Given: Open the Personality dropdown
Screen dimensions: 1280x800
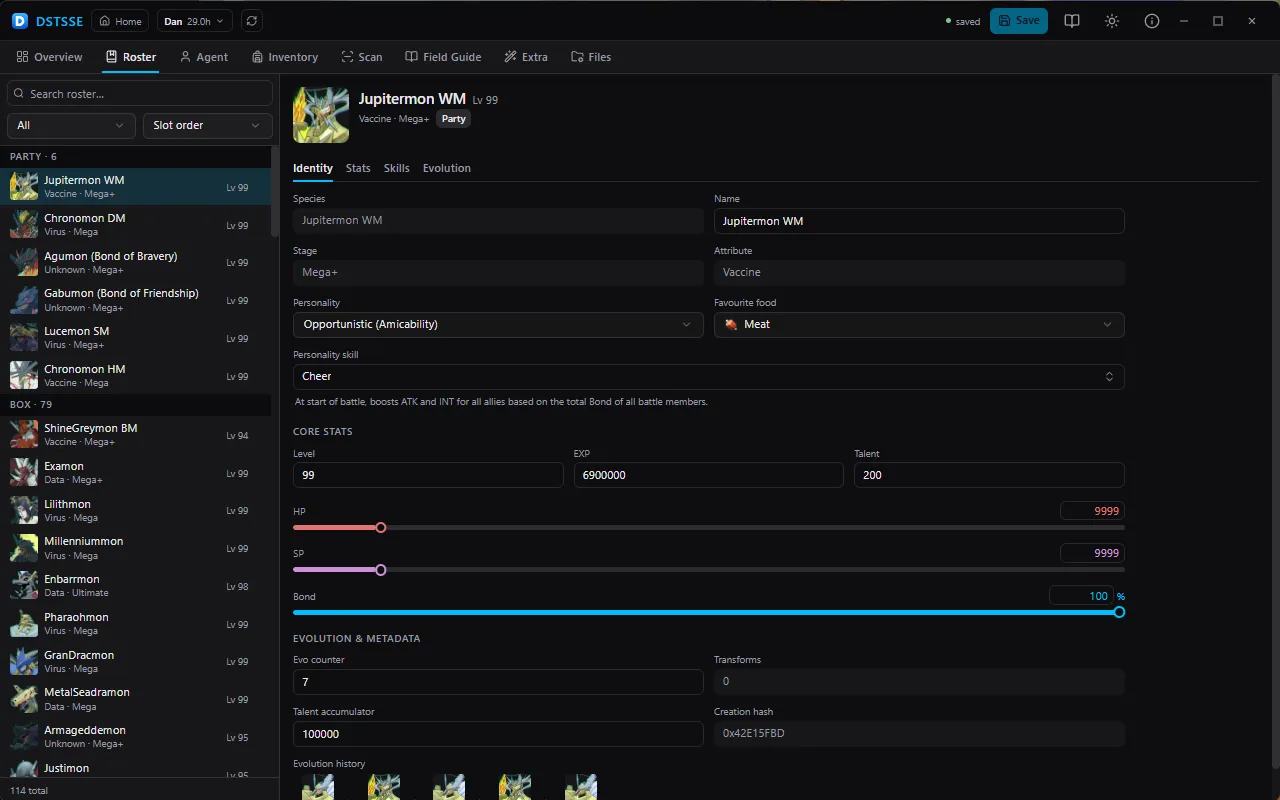Looking at the screenshot, I should [498, 325].
